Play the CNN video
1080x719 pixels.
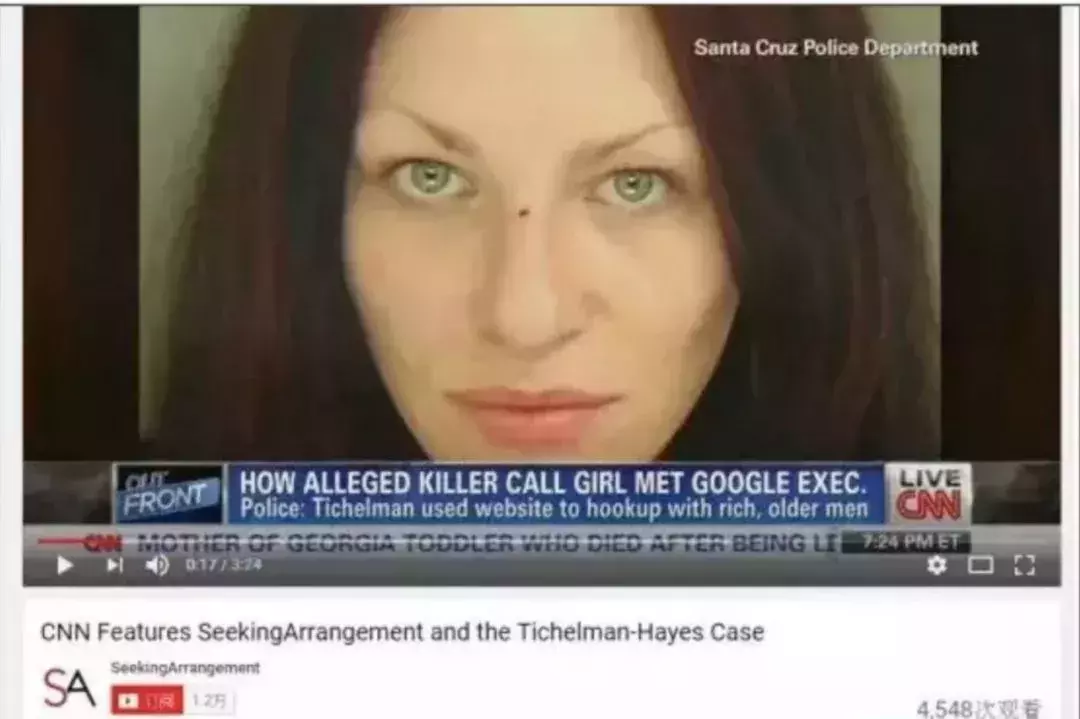click(65, 565)
